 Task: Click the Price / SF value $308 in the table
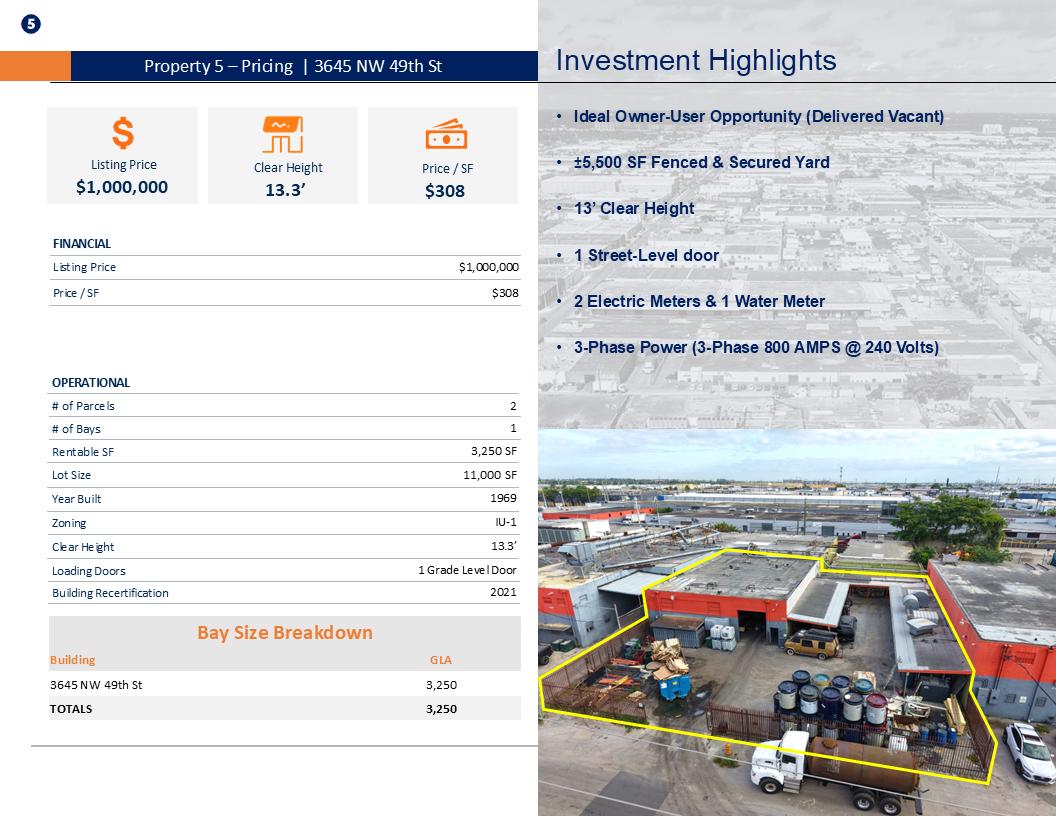505,293
